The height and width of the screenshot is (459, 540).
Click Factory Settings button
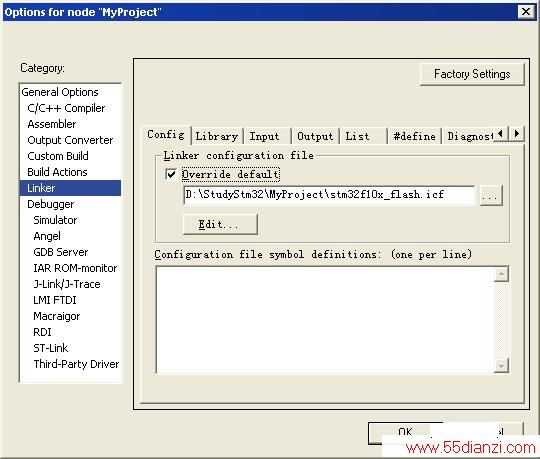[x=472, y=74]
